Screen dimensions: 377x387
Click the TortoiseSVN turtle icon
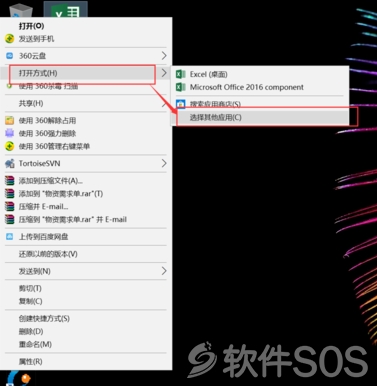(x=10, y=163)
